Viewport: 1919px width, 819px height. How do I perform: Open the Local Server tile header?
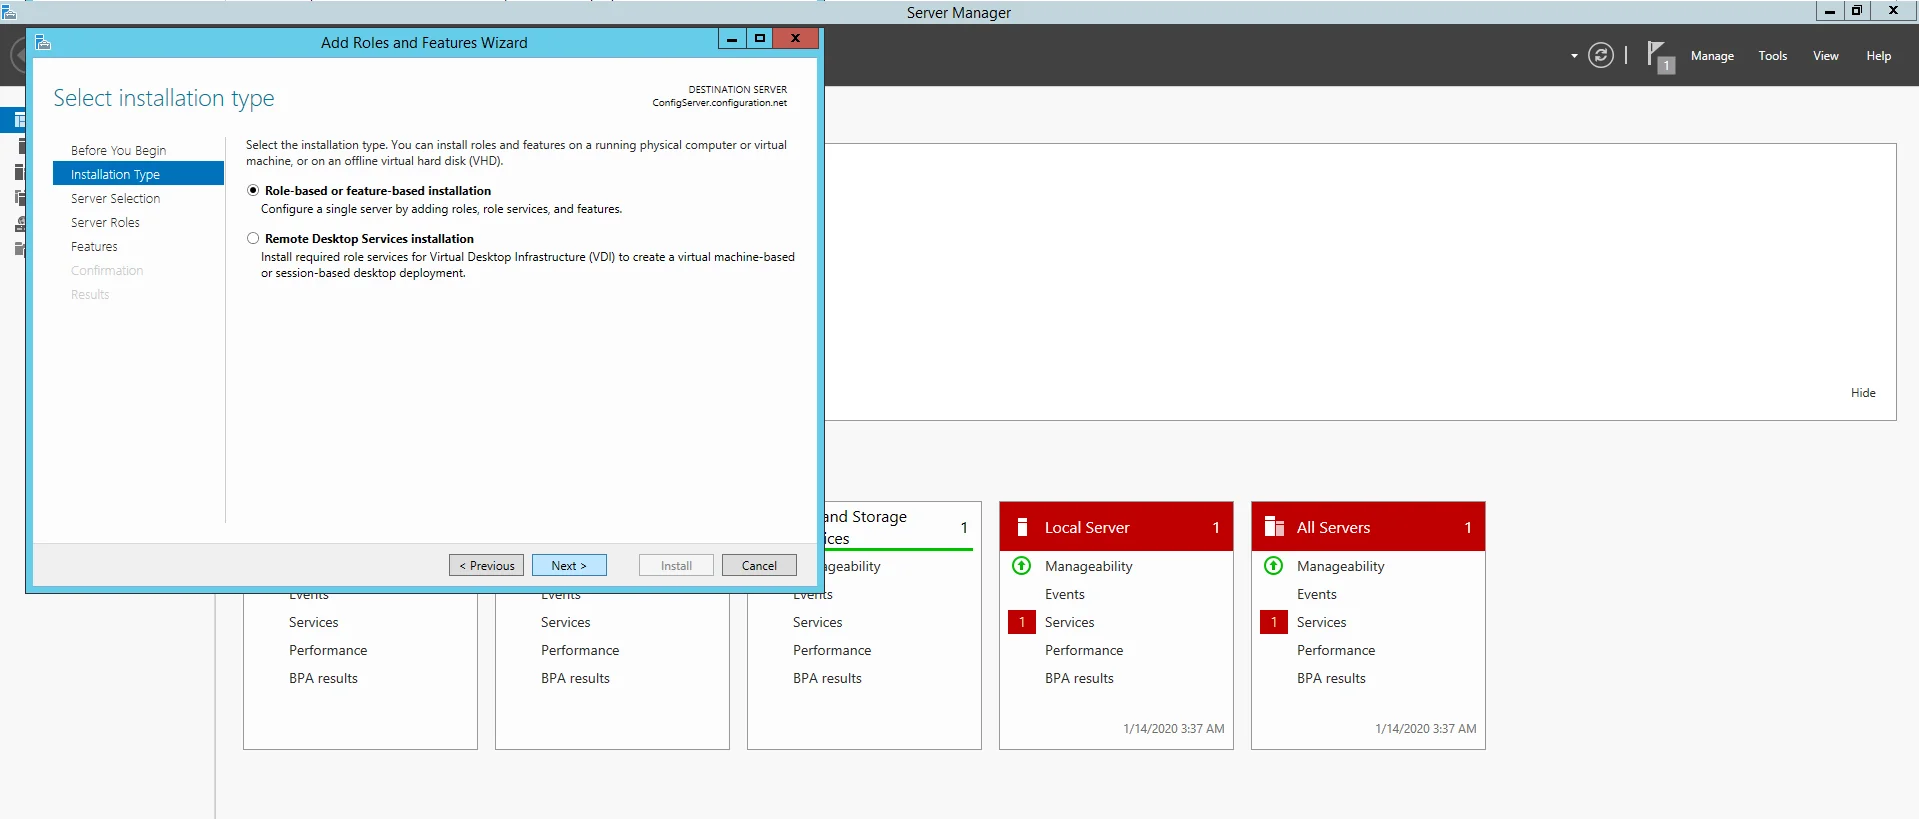click(1116, 527)
